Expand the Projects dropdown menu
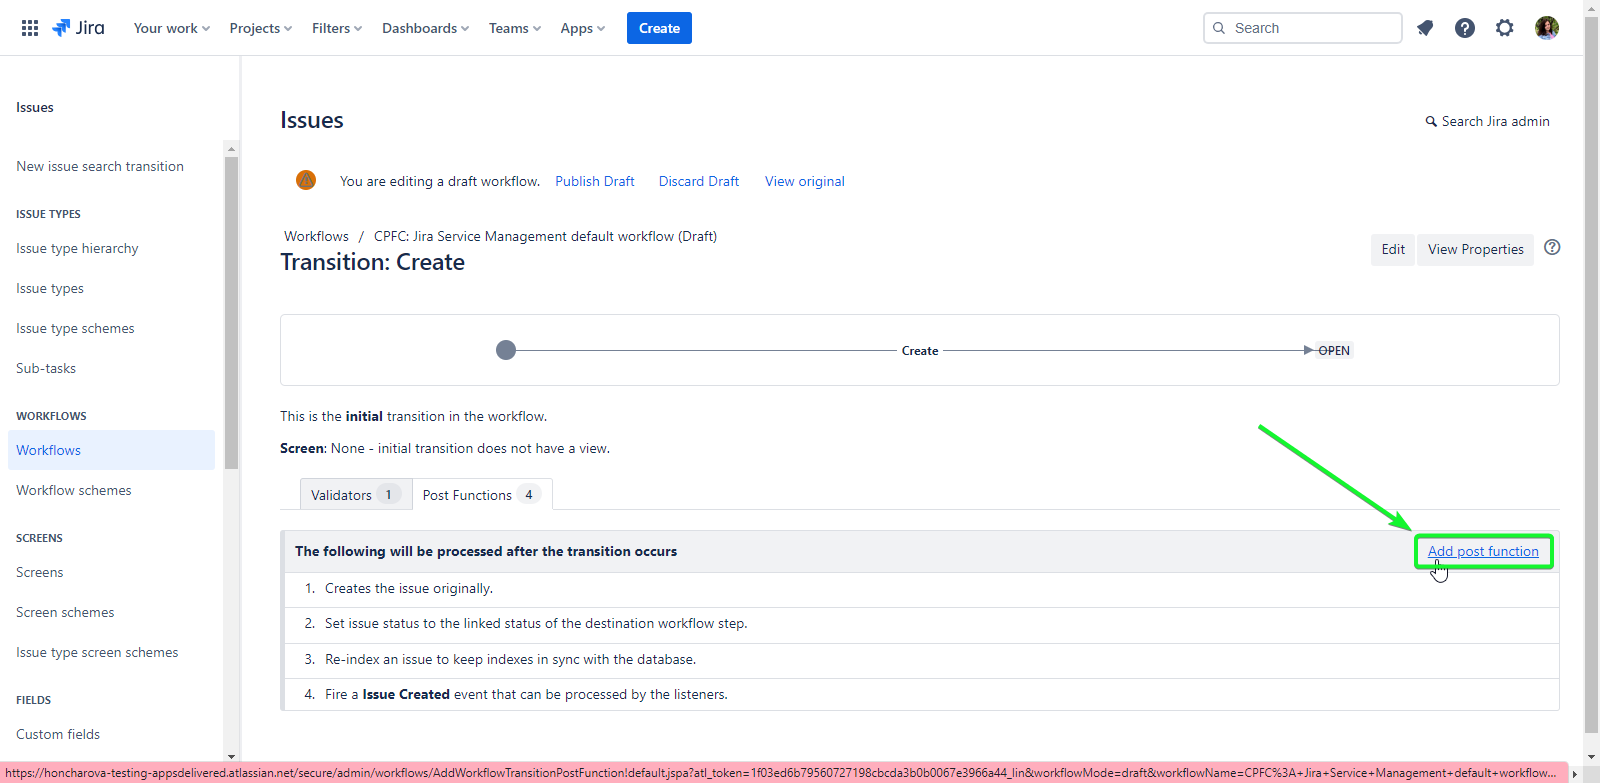1600x783 pixels. point(260,28)
